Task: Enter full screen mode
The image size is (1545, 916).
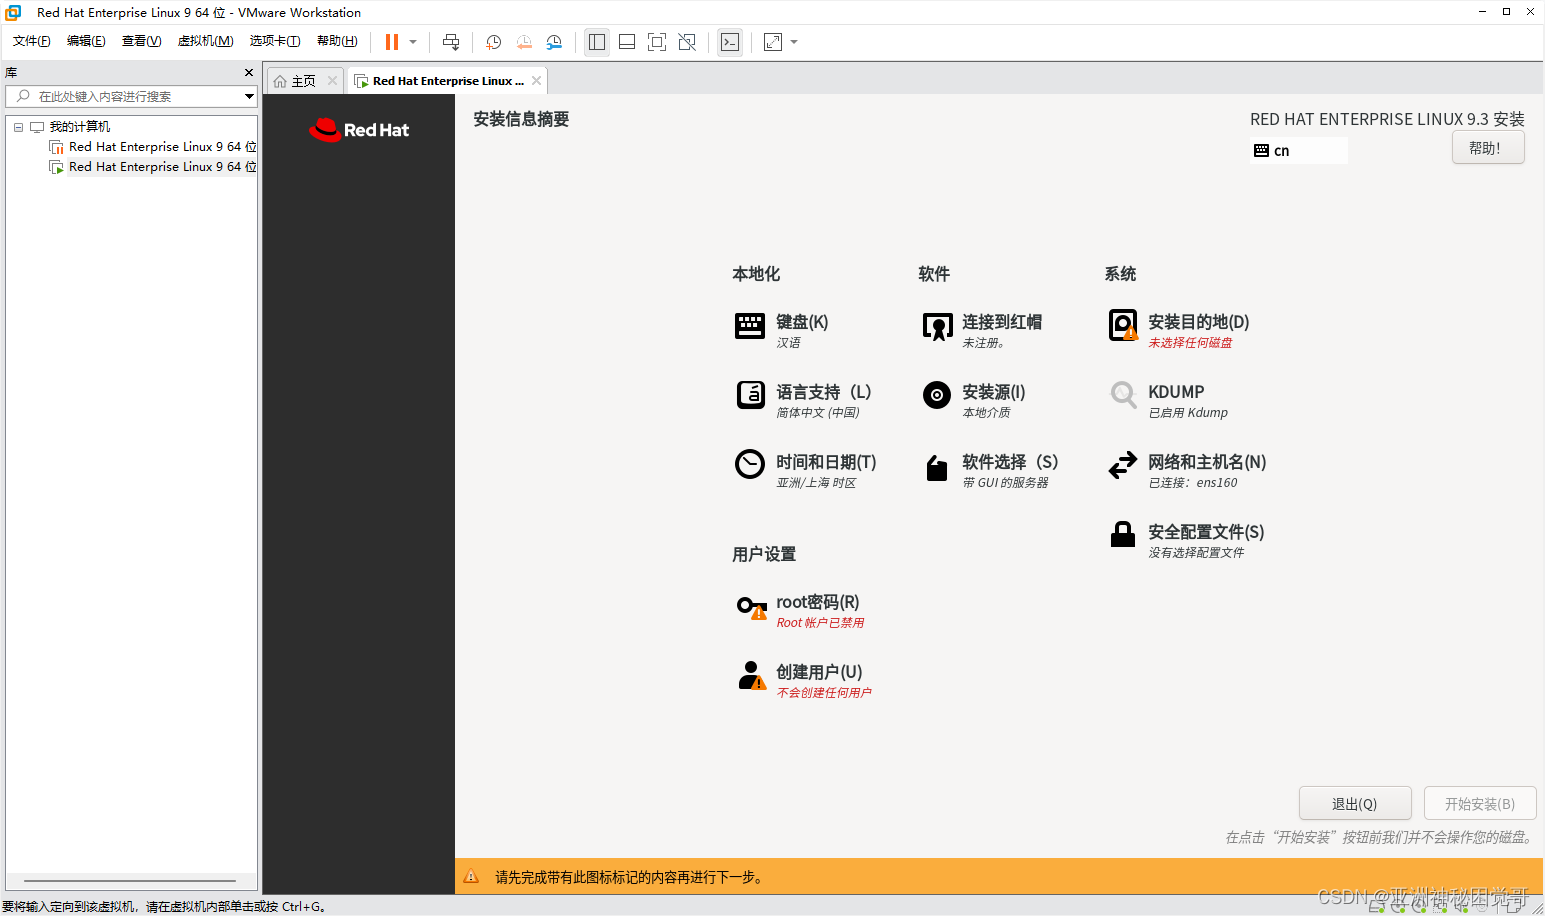Action: click(657, 42)
